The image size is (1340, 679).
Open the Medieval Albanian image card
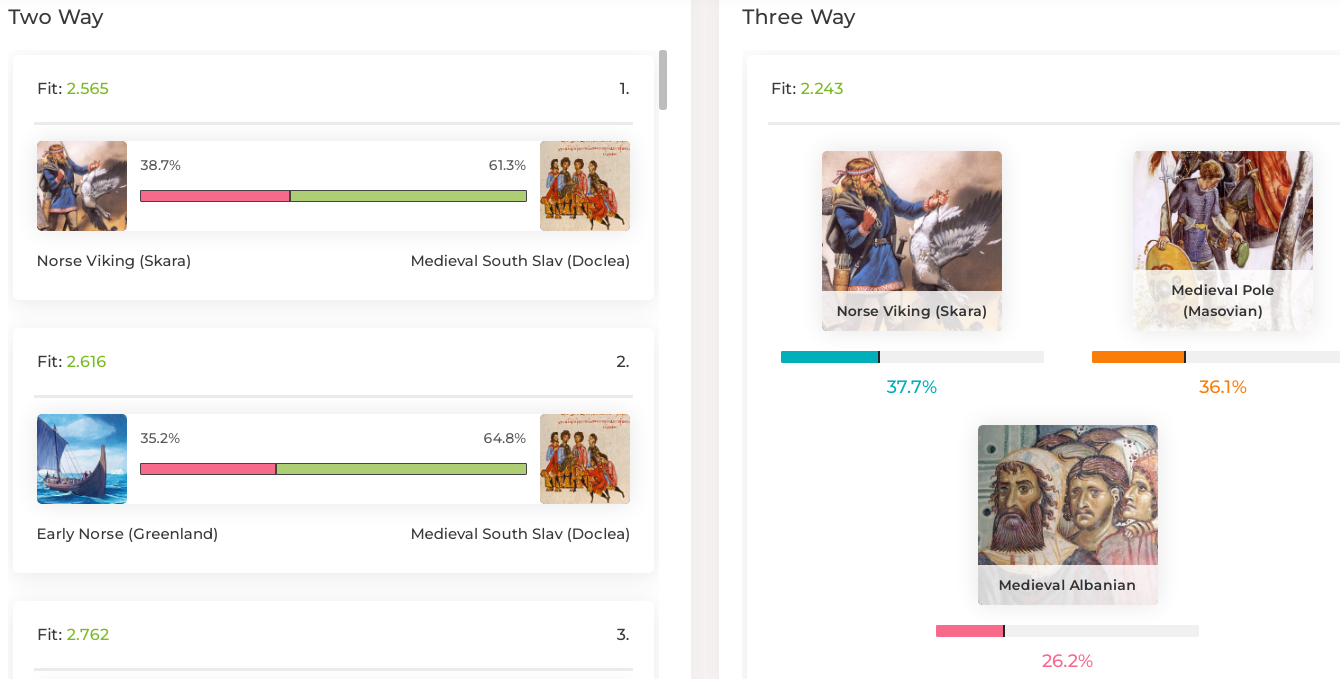click(x=1067, y=514)
